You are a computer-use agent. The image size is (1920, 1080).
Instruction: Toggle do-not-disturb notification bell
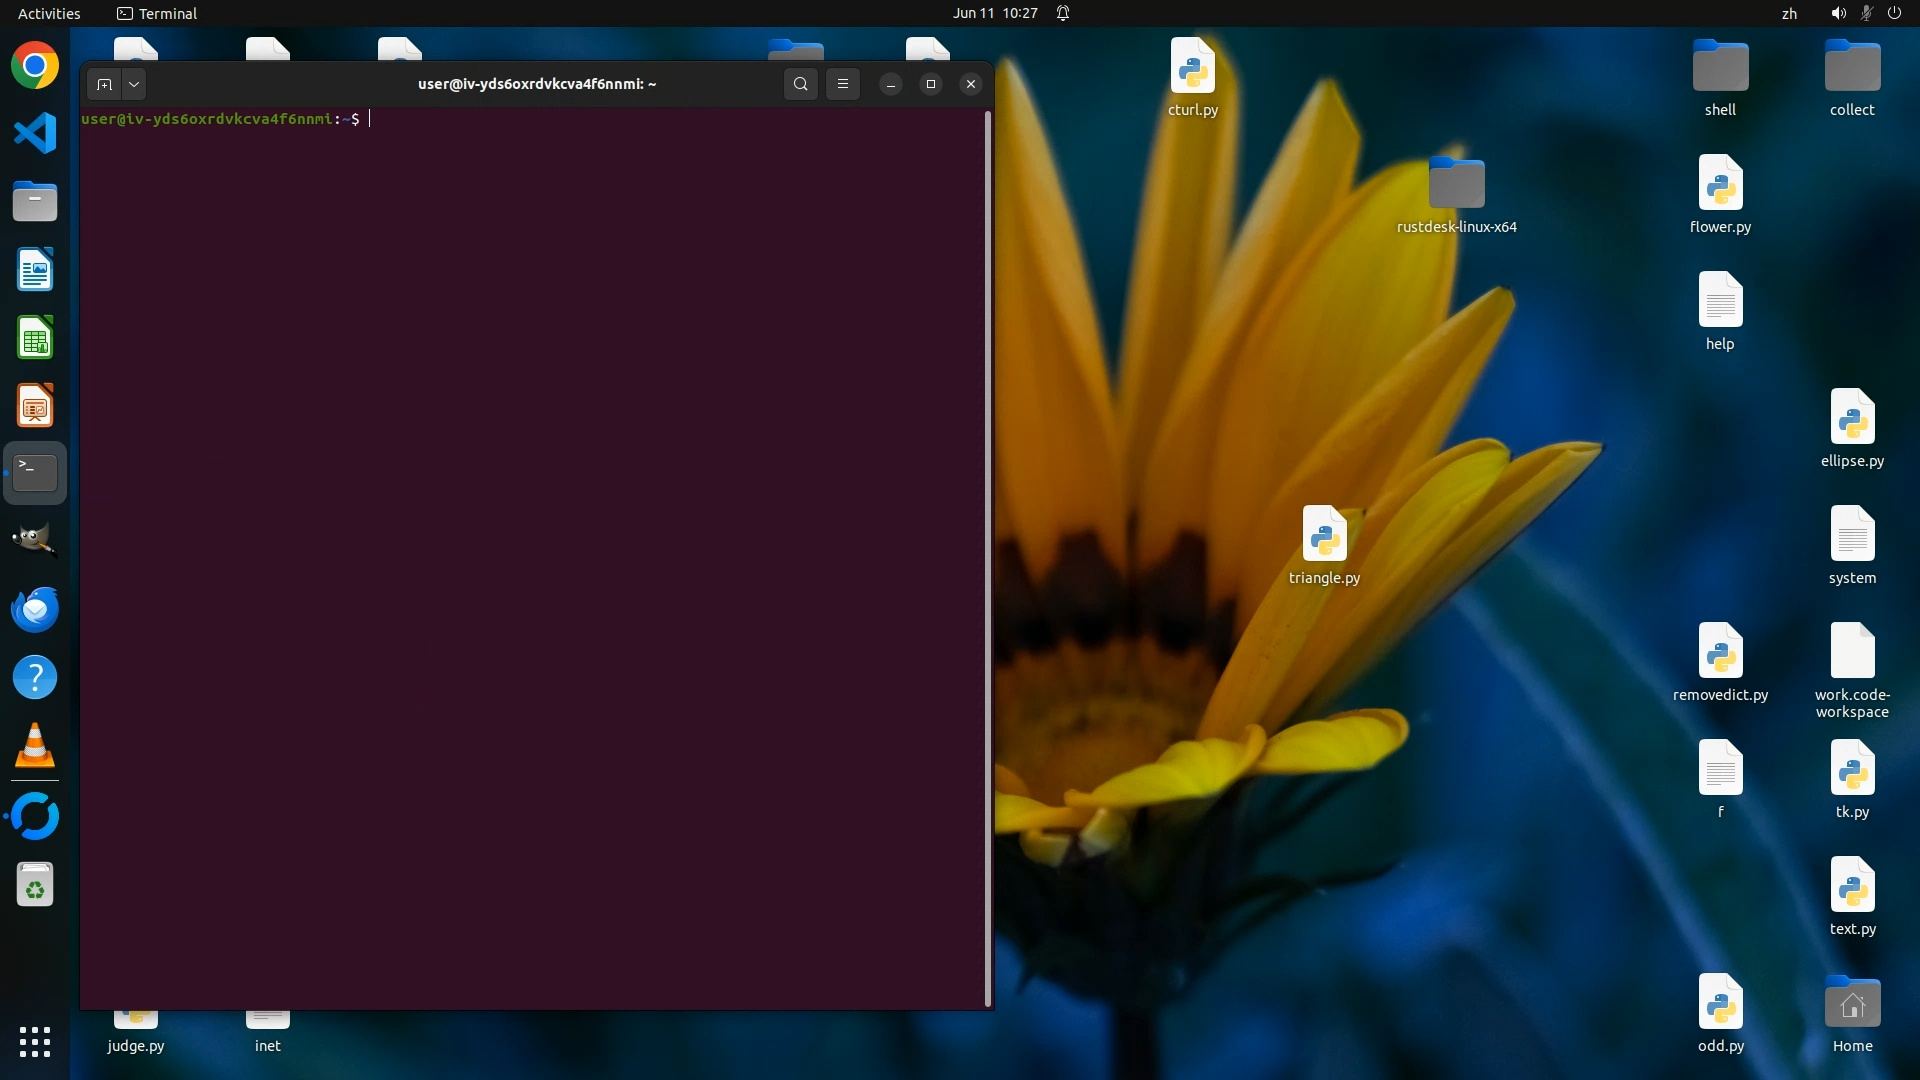[1063, 14]
